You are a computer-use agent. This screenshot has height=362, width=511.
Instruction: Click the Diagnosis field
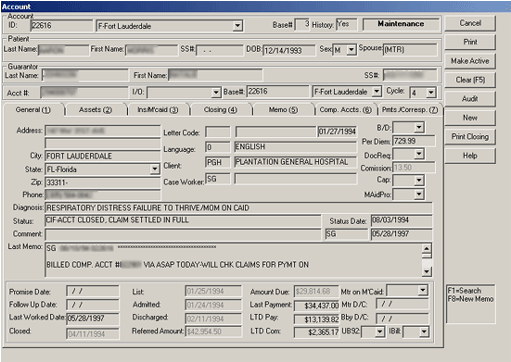coord(238,208)
